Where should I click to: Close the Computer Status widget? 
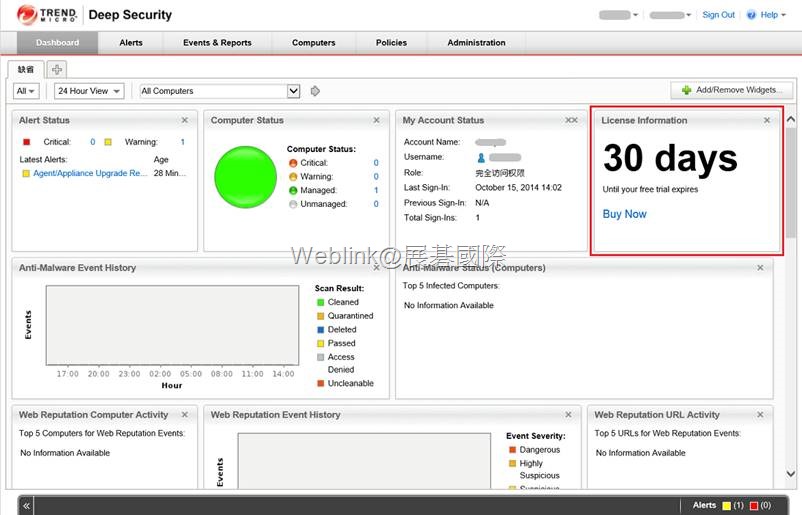coord(376,120)
